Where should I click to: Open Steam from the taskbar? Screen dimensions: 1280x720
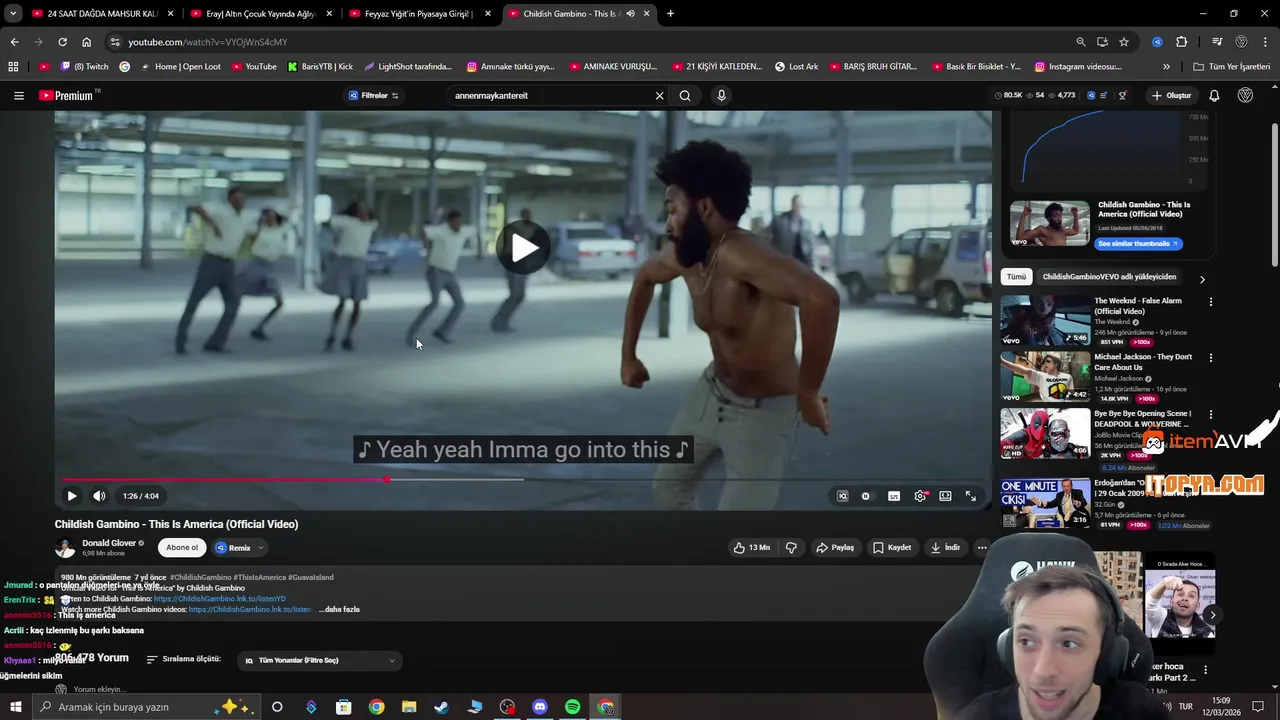click(441, 707)
